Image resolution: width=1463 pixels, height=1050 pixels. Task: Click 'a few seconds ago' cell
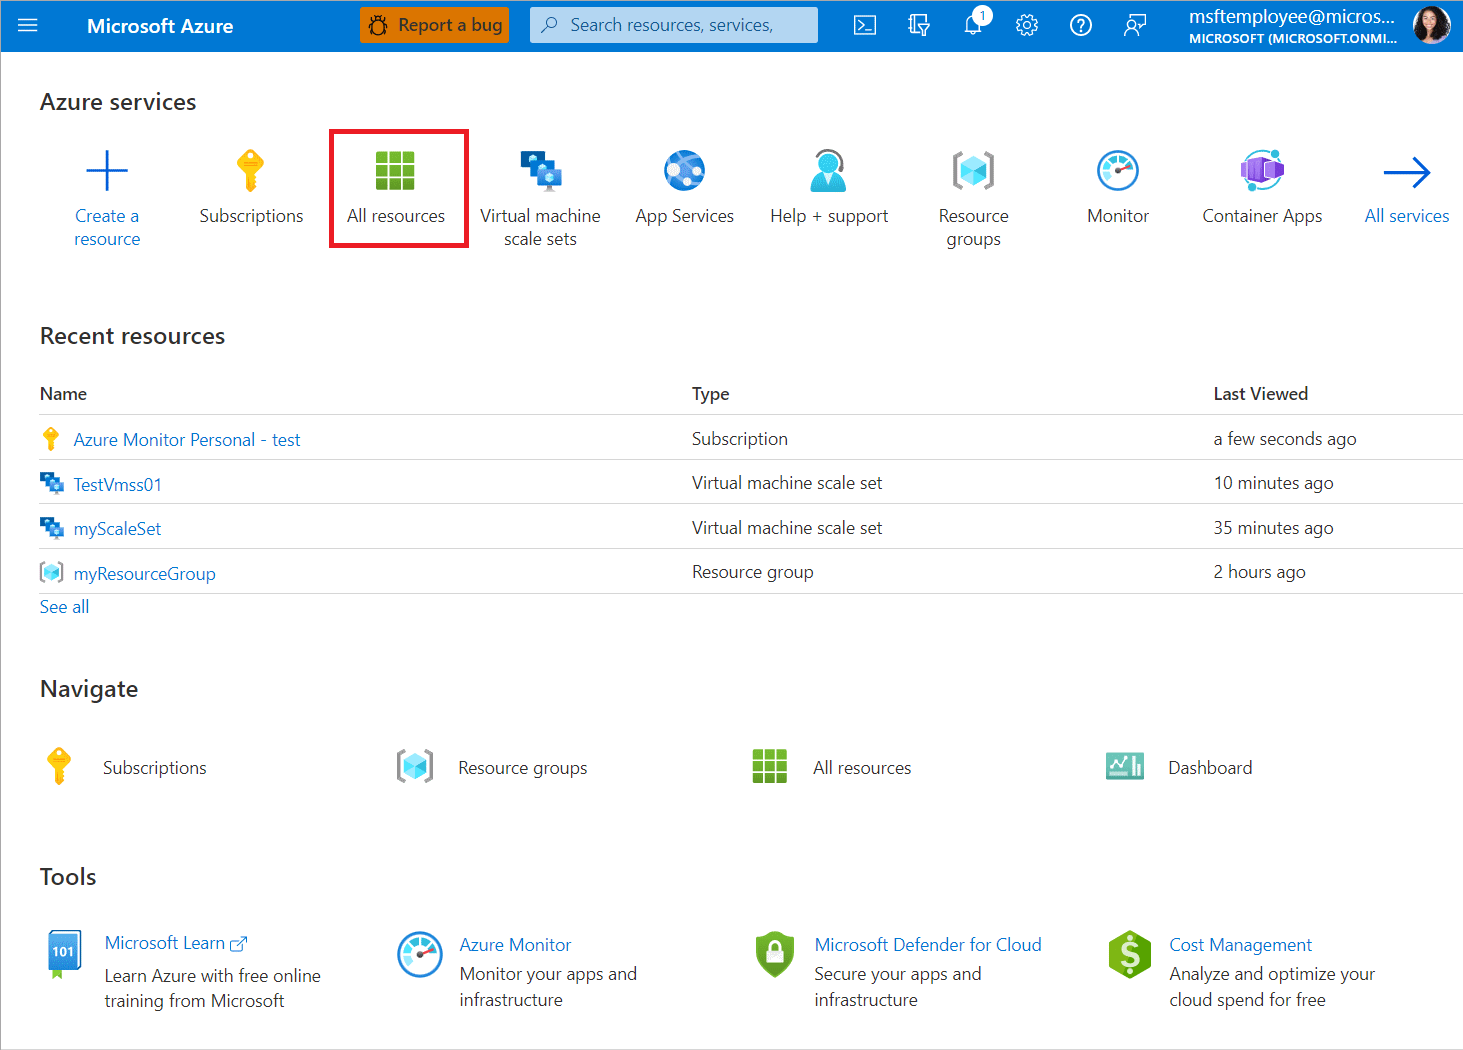coord(1285,439)
